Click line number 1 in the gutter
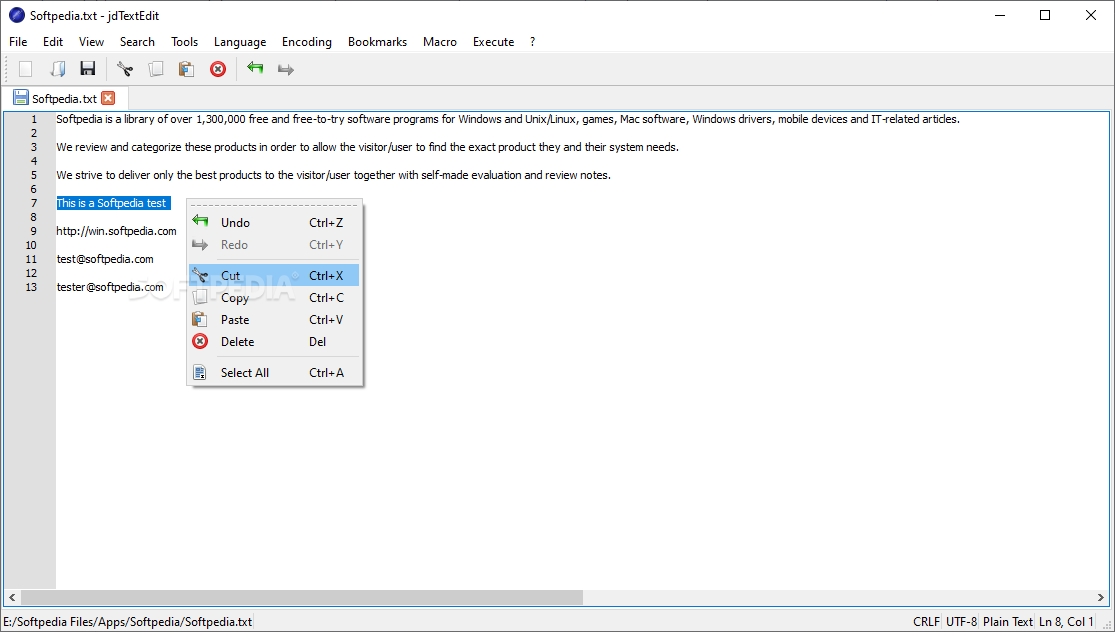1115x632 pixels. [33, 119]
